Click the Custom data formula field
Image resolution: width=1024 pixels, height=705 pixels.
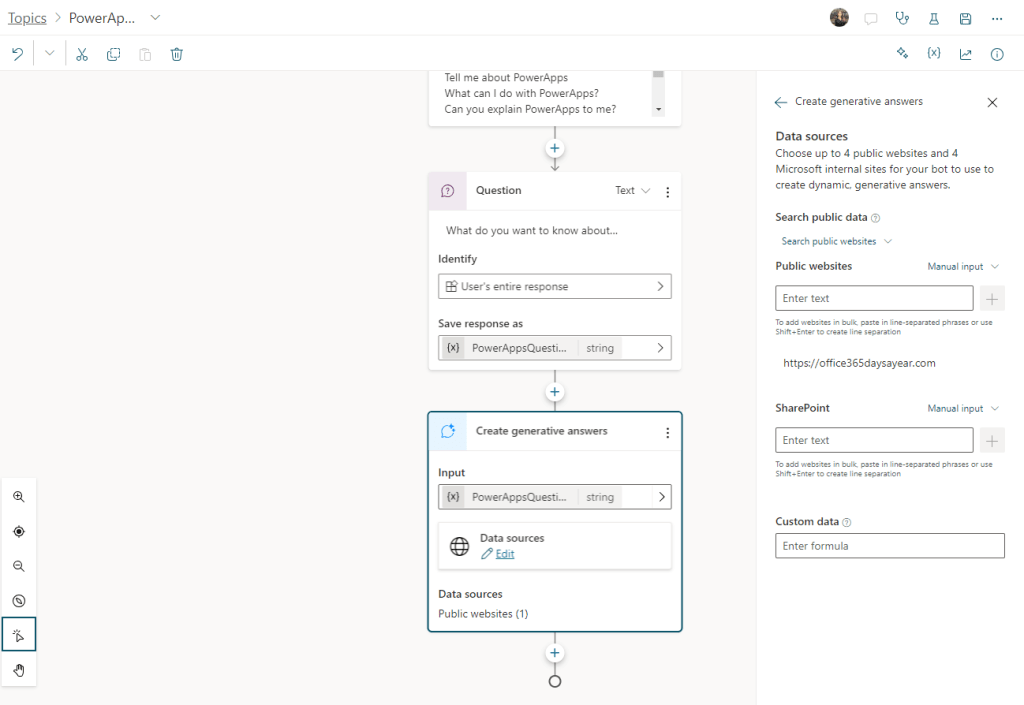tap(889, 546)
